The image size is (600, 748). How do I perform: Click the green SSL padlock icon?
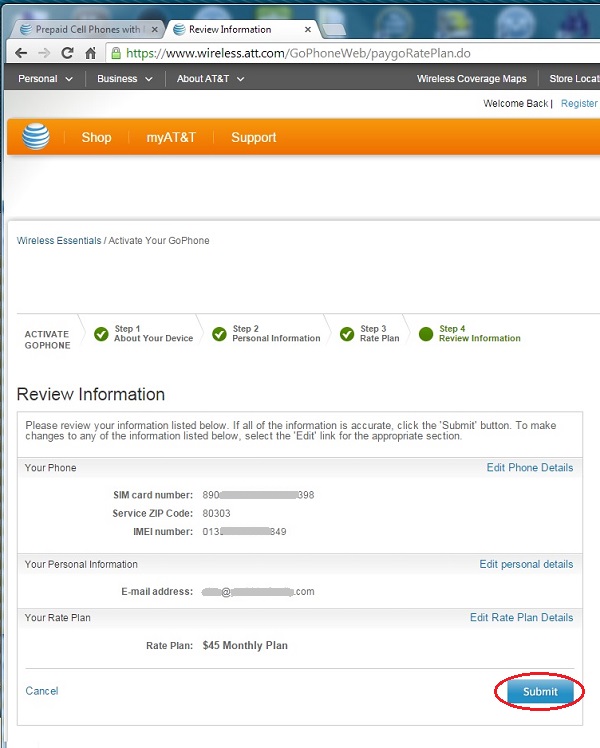click(116, 53)
